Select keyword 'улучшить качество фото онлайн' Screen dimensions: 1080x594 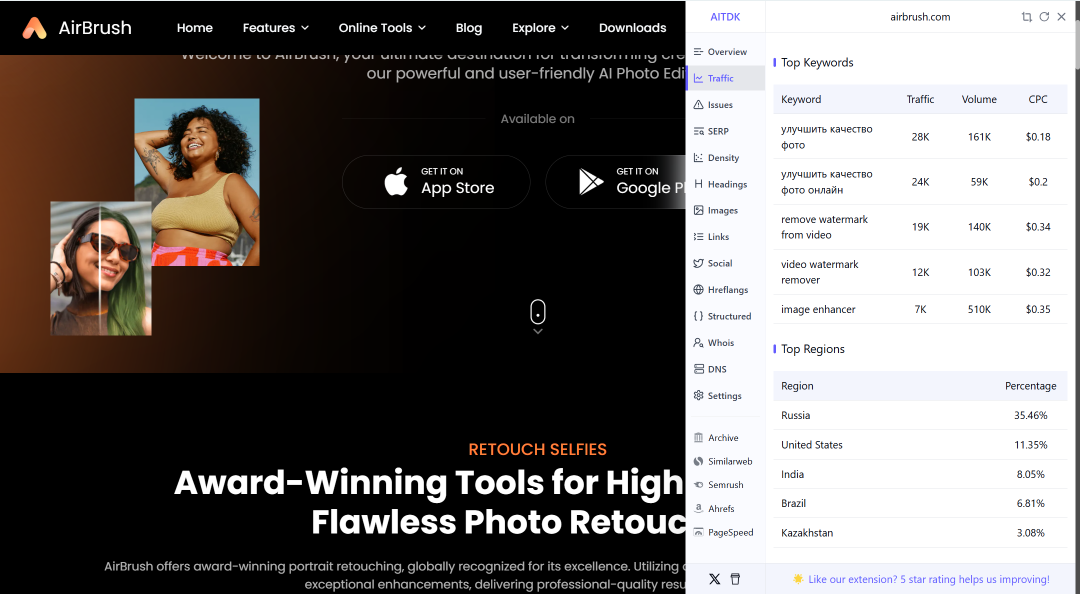[827, 182]
